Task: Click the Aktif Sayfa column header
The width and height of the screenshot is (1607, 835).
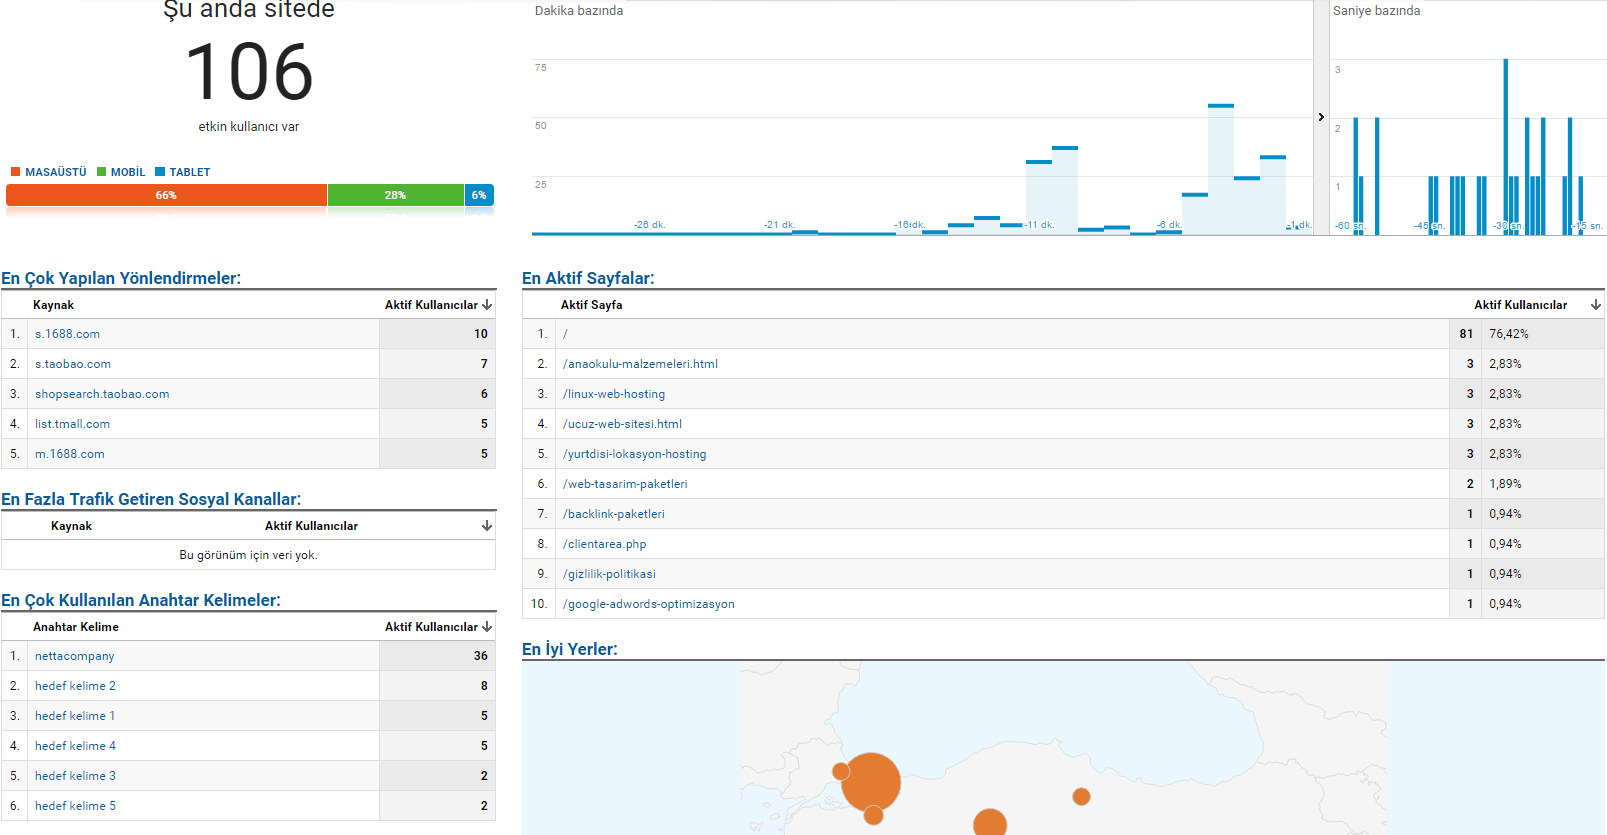Action: coord(591,305)
